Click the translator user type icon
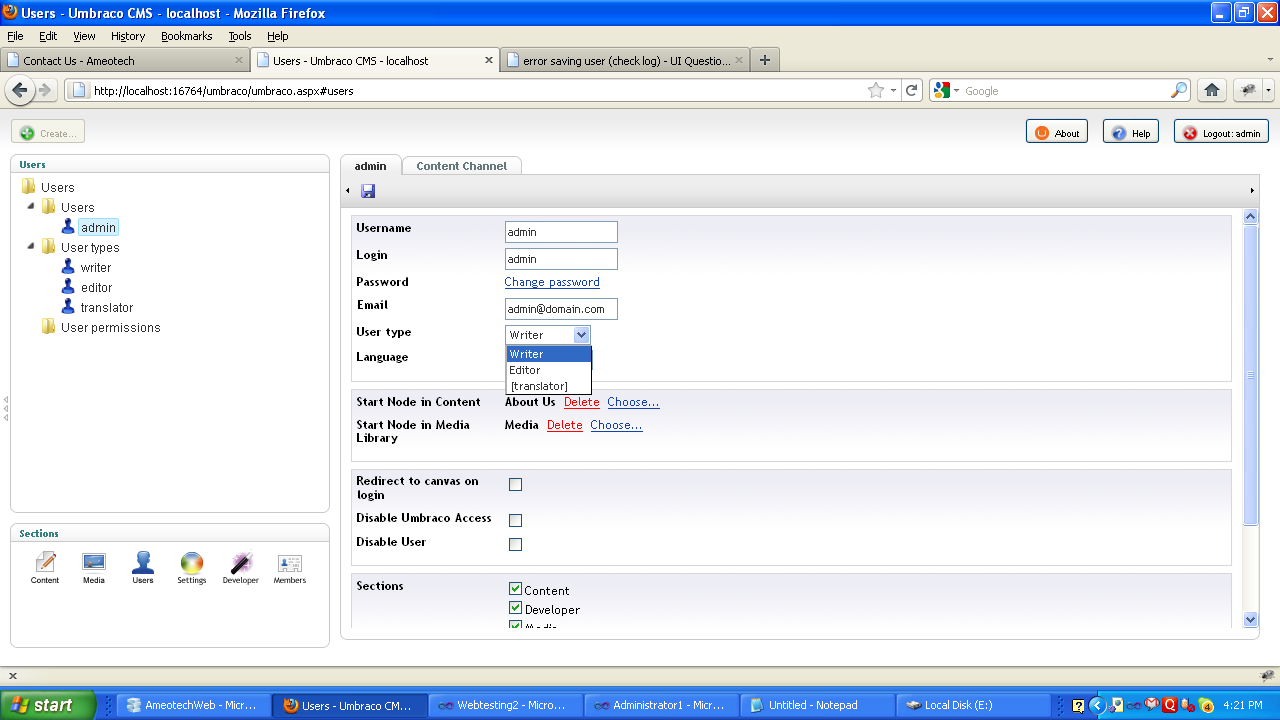Viewport: 1280px width, 720px height. click(68, 307)
